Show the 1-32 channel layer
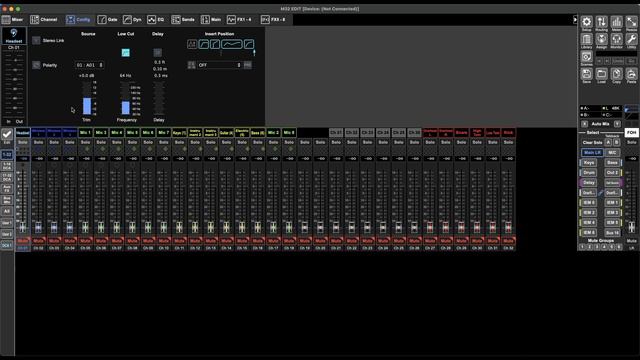This screenshot has height=360, width=640. pyautogui.click(x=7, y=155)
